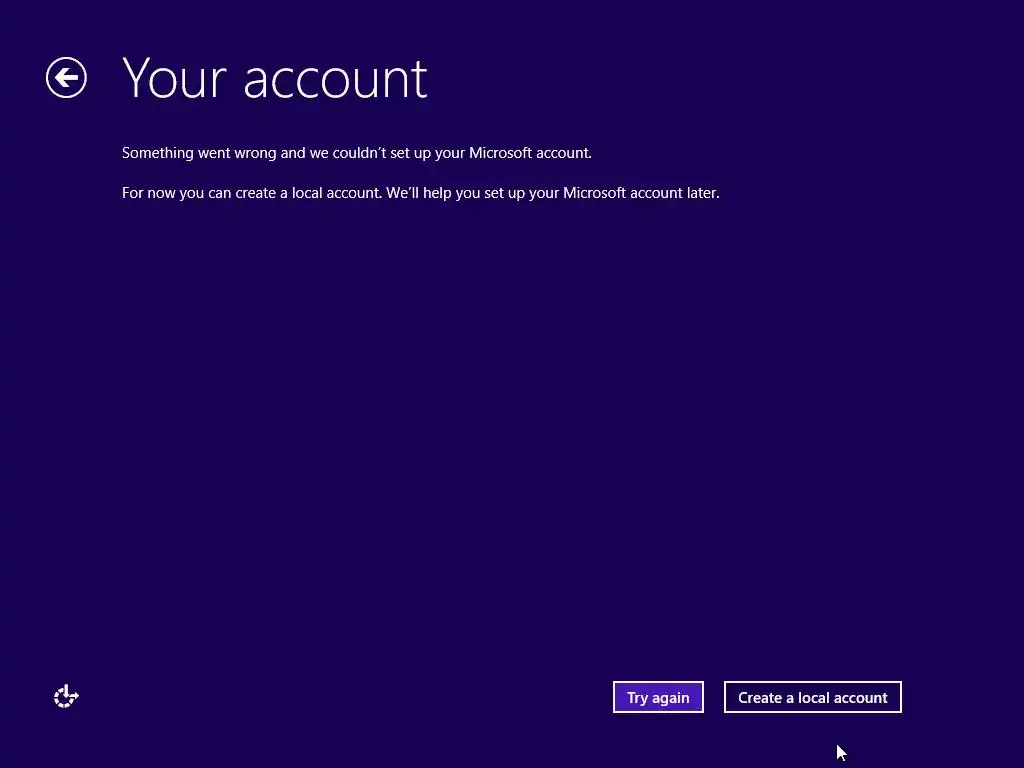
Task: Choose Create a local account
Action: pos(812,697)
